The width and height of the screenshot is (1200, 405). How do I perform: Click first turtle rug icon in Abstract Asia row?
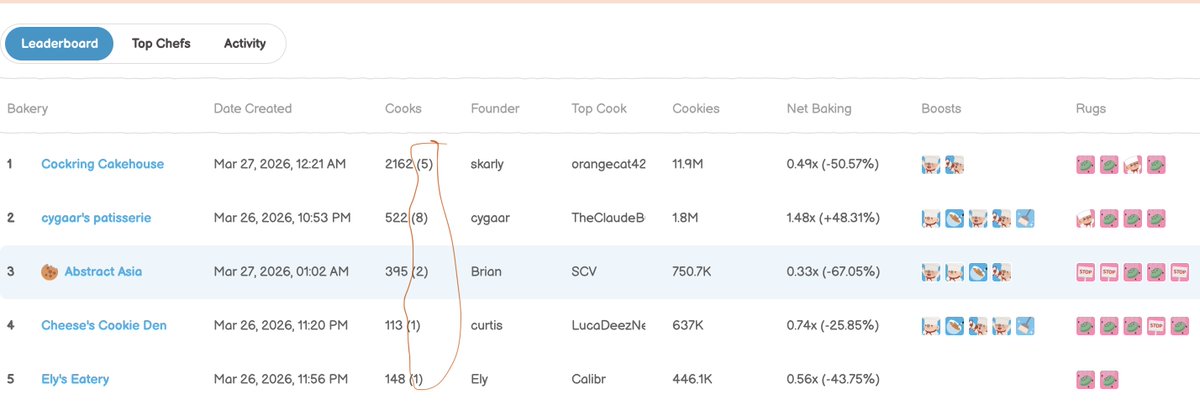click(x=1132, y=272)
